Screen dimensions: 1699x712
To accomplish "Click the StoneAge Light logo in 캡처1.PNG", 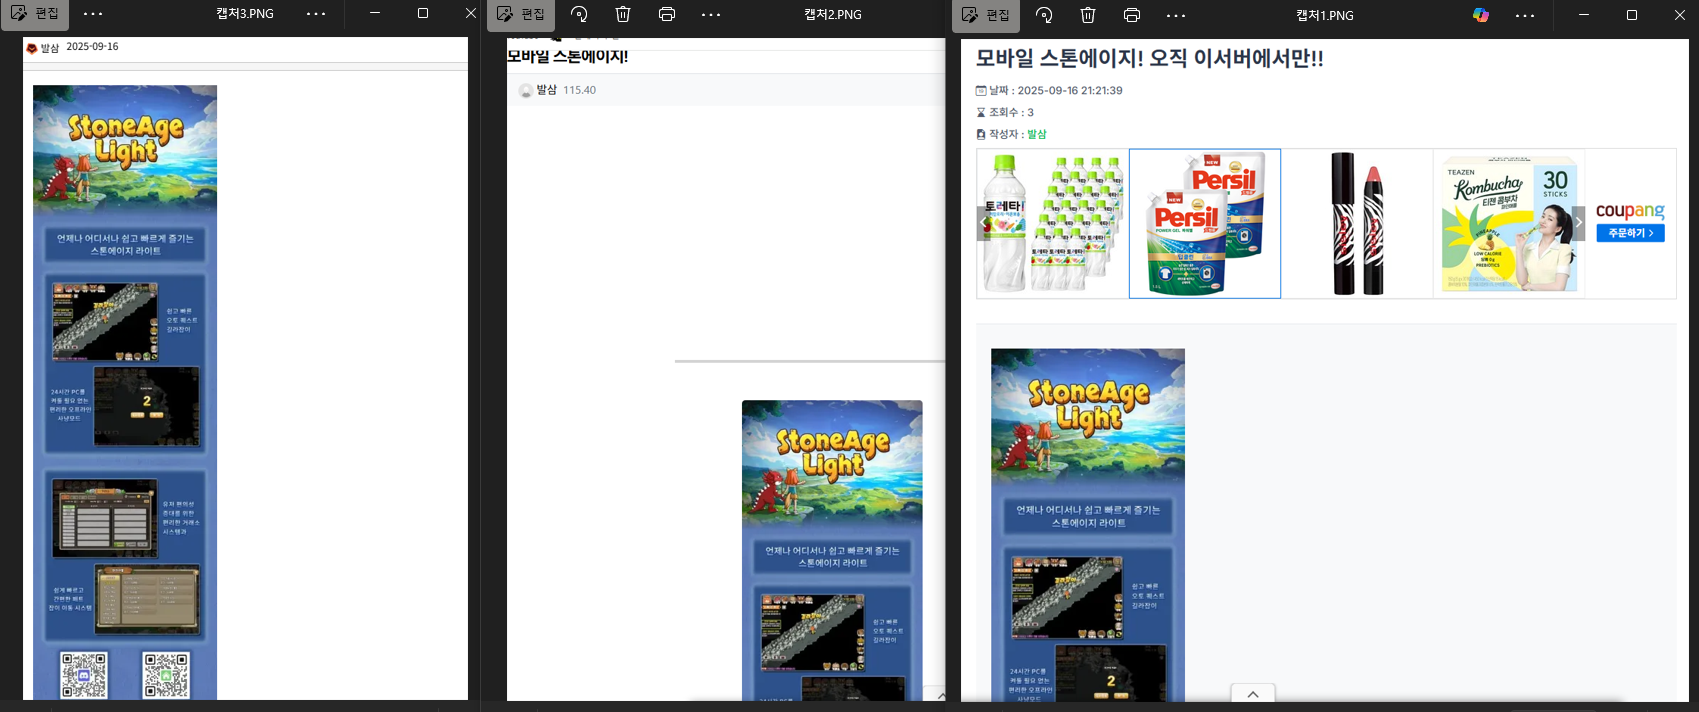I will point(1089,406).
